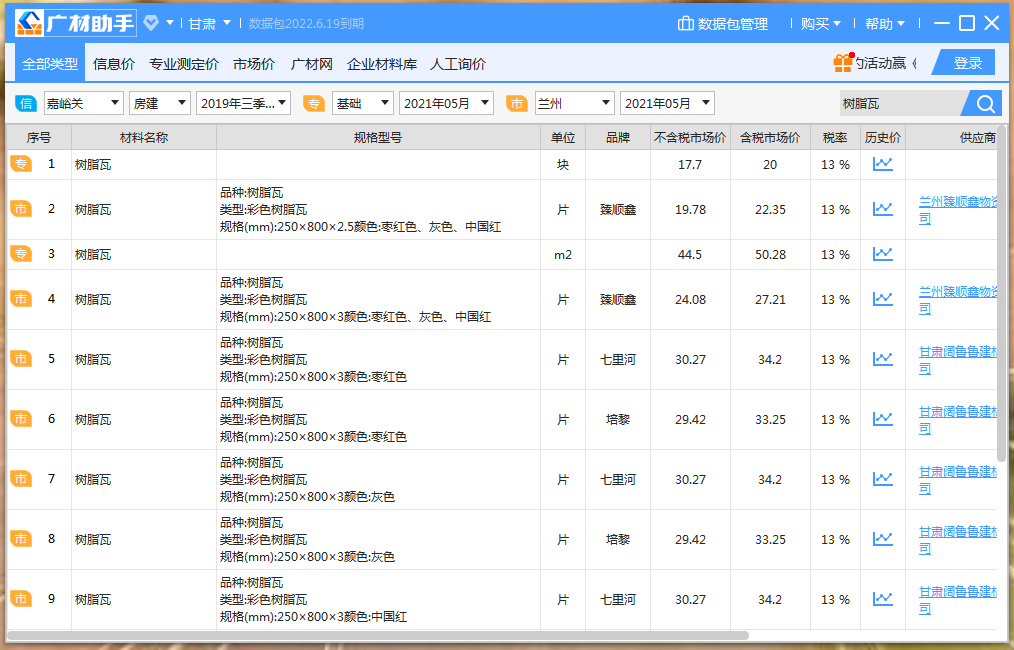Image resolution: width=1014 pixels, height=650 pixels.
Task: Open supplier link on row 2
Action: (958, 210)
